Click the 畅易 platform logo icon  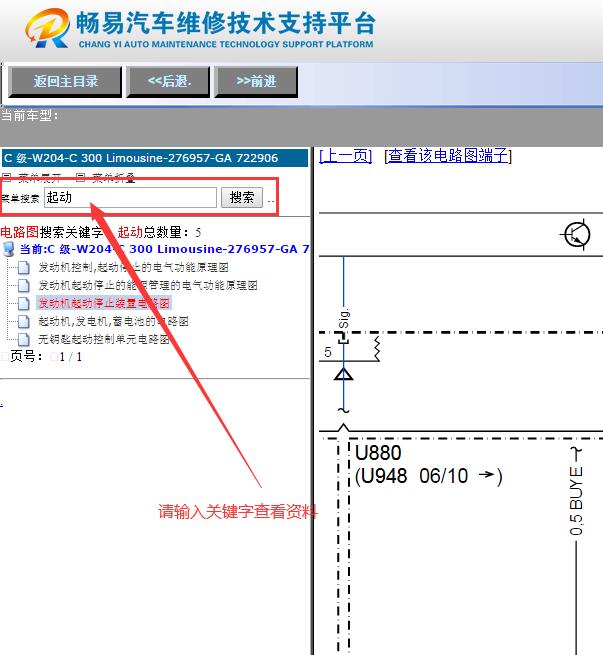[47, 28]
